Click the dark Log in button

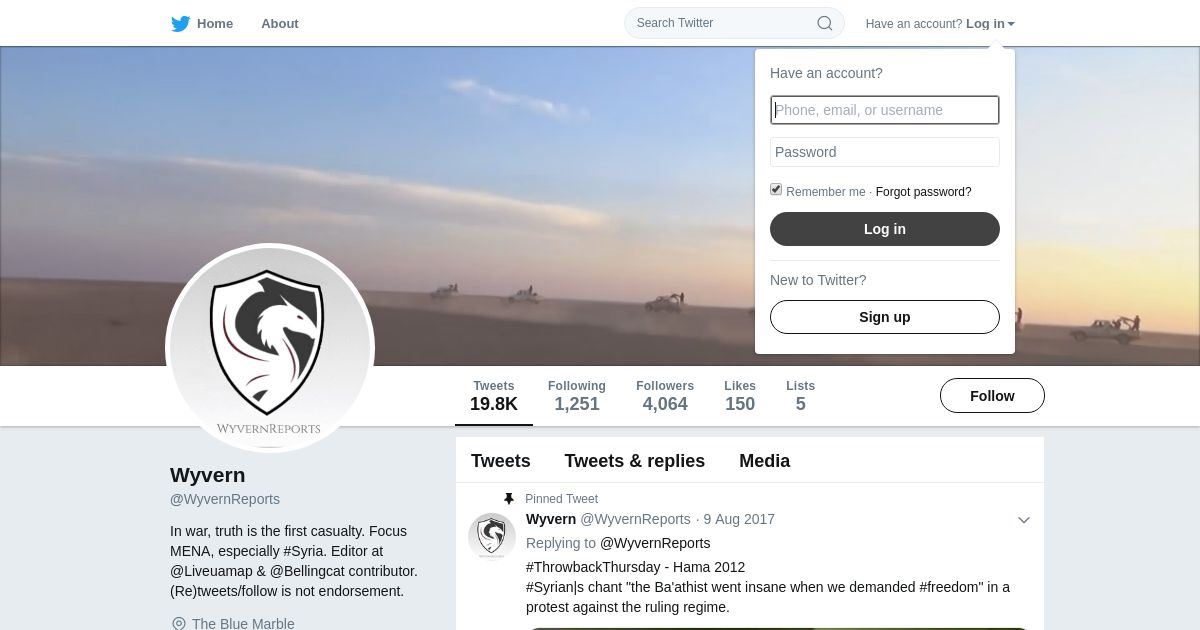[885, 229]
